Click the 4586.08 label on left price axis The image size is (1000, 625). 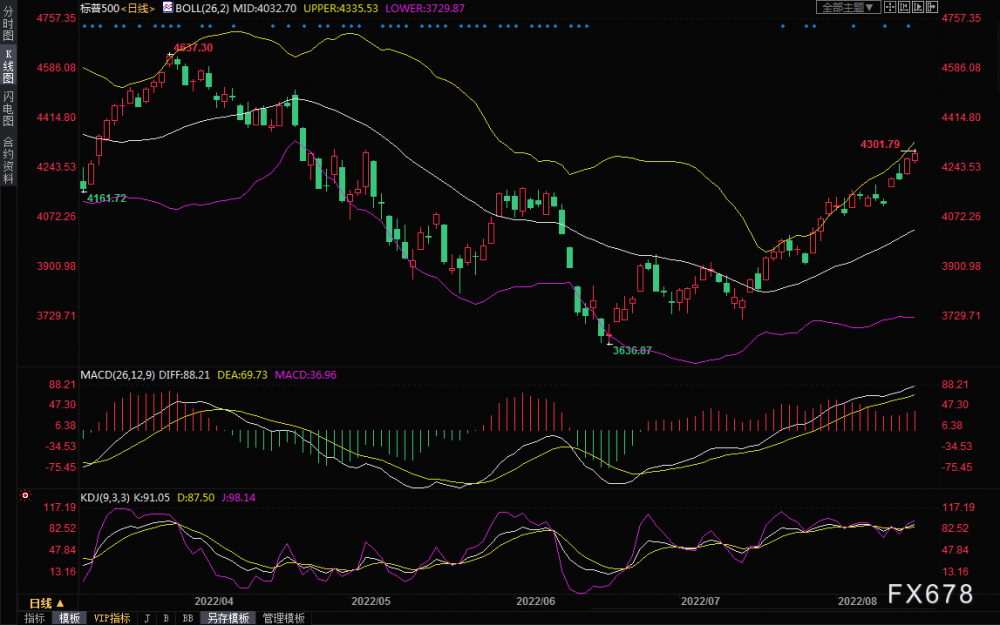(x=57, y=68)
